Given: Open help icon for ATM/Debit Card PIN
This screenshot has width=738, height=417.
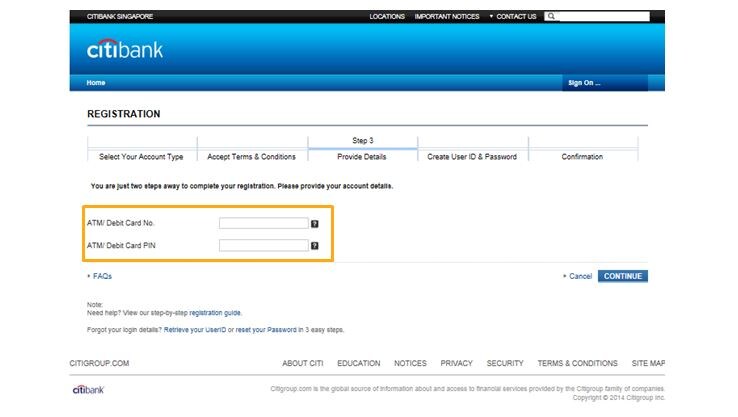Looking at the screenshot, I should 315,245.
